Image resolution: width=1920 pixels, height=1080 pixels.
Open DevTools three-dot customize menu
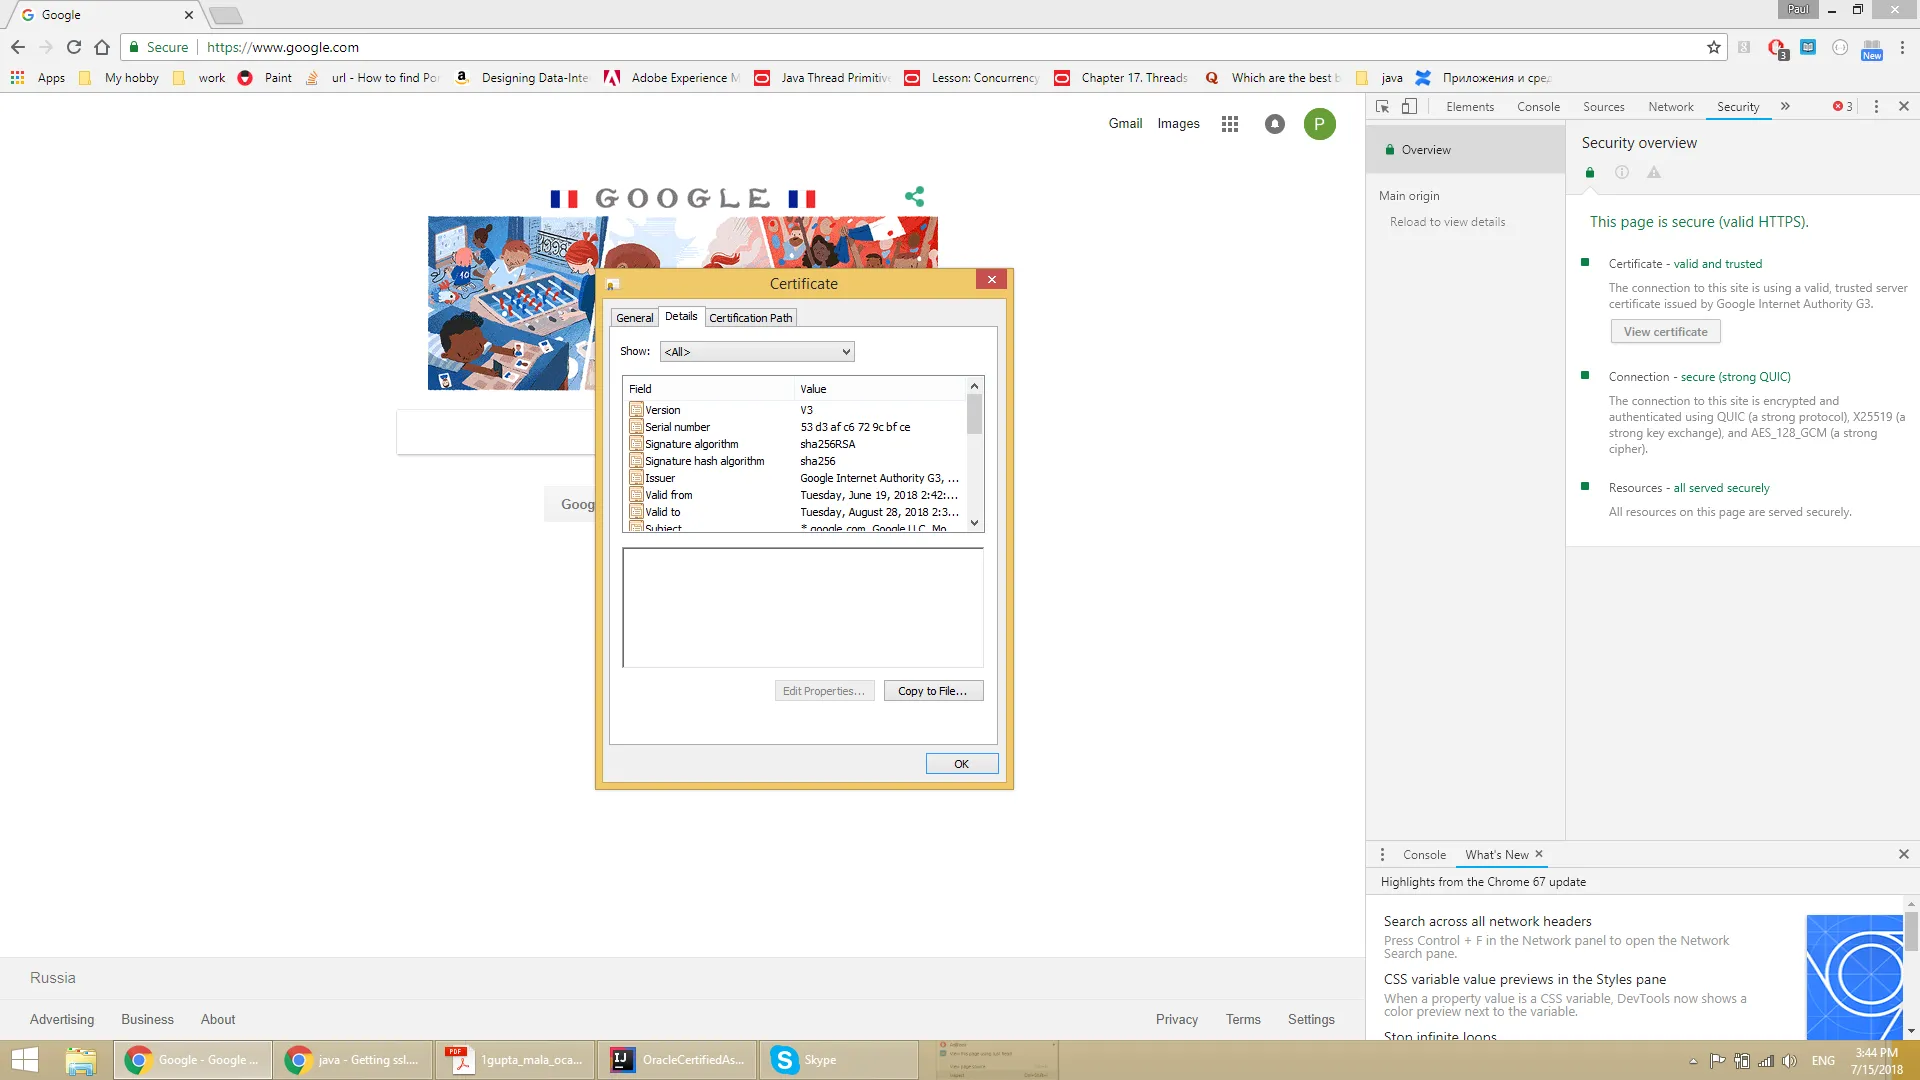(x=1876, y=106)
